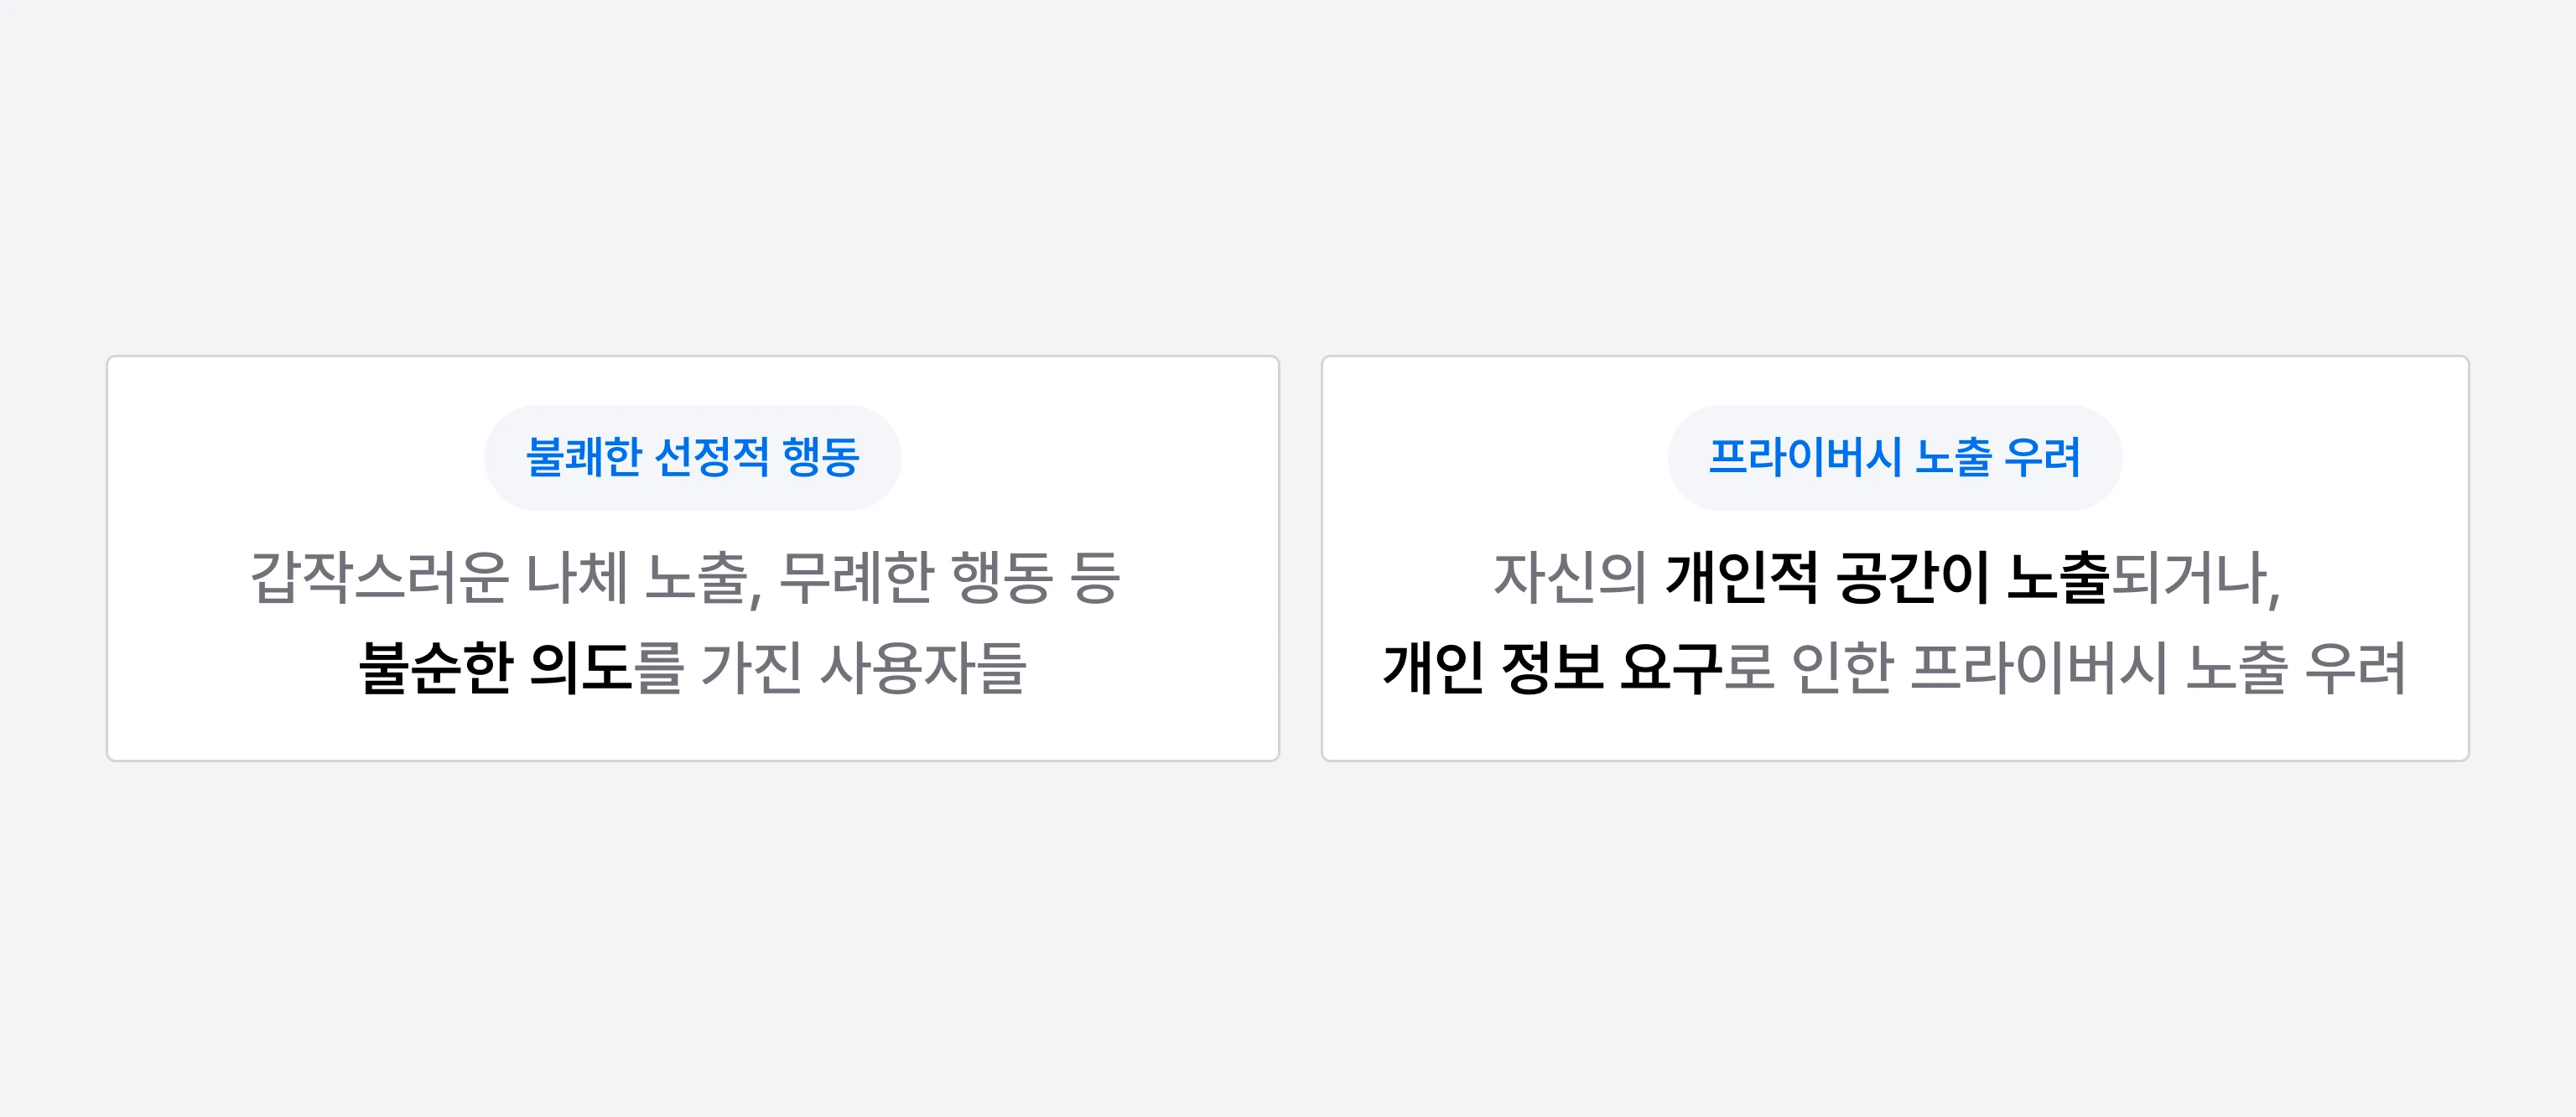Click the gray word 가진 in left card

coord(752,667)
